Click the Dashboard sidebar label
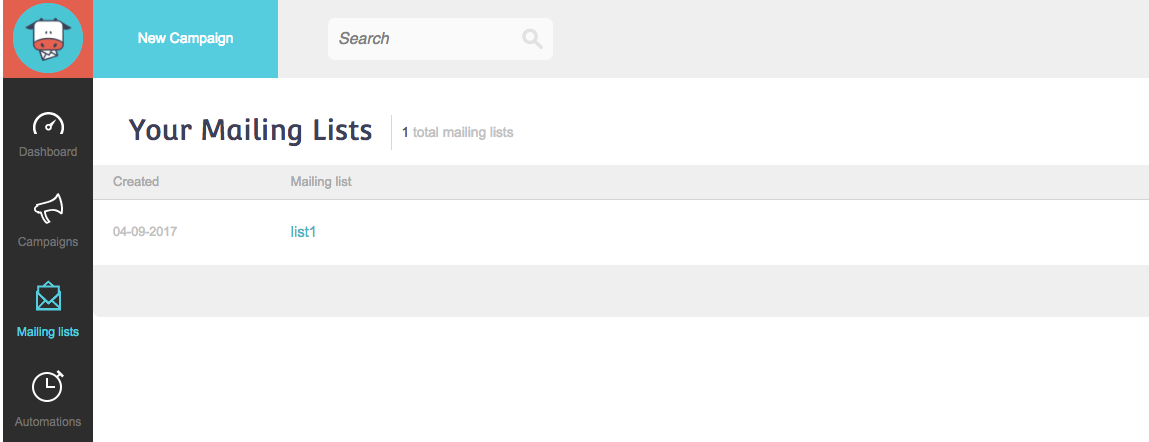The height and width of the screenshot is (442, 1149). 48,152
